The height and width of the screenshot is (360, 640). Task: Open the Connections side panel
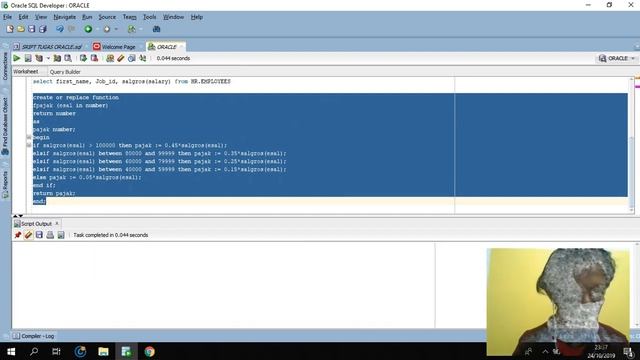tap(5, 65)
